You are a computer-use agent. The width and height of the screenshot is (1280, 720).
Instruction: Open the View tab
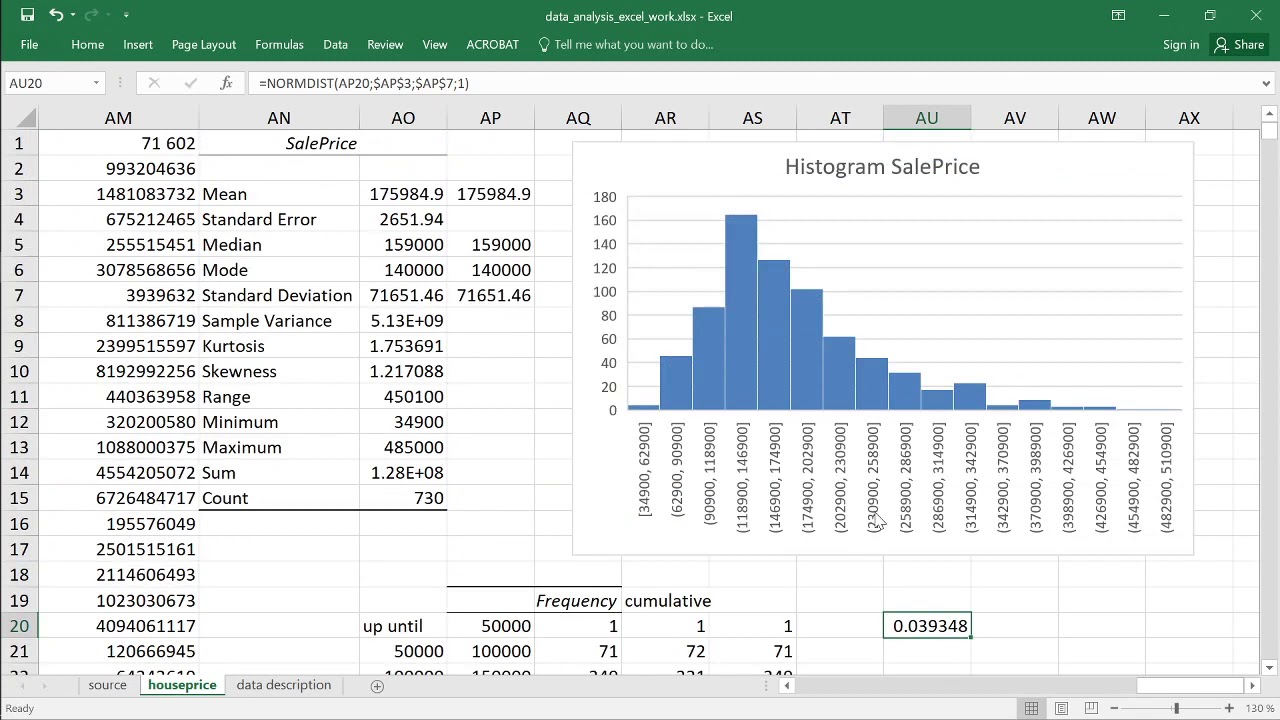tap(434, 44)
